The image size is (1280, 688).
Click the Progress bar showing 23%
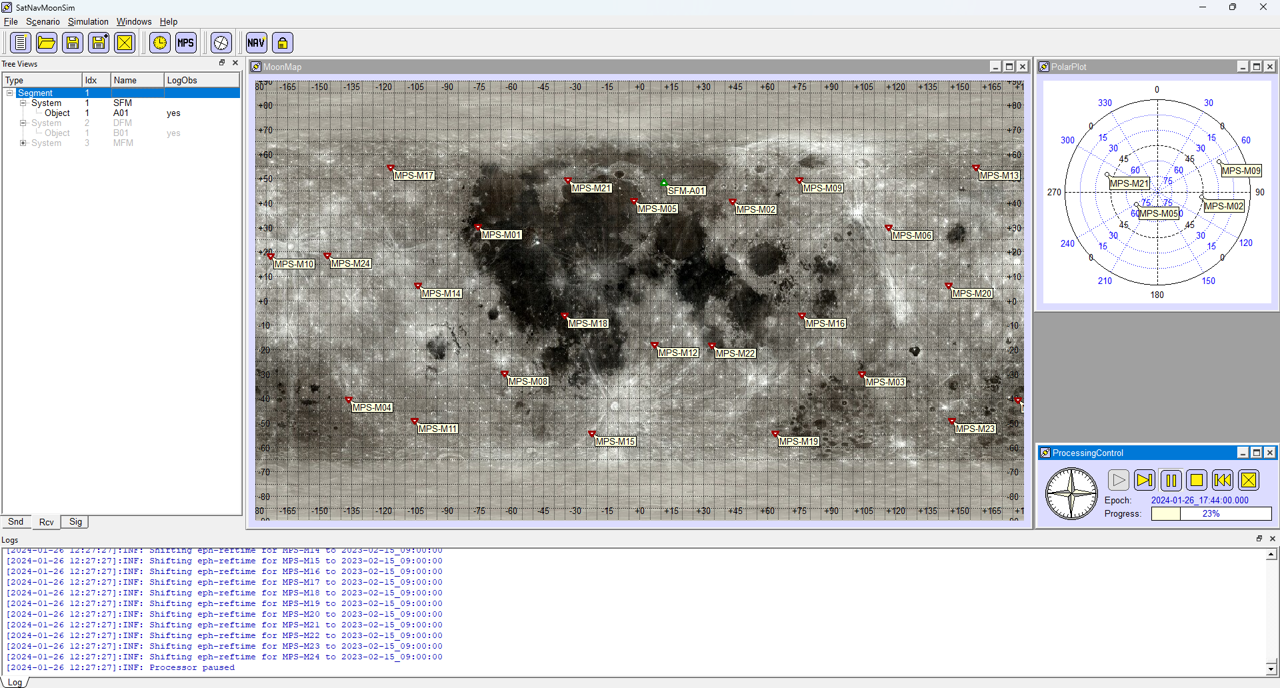tap(1210, 513)
